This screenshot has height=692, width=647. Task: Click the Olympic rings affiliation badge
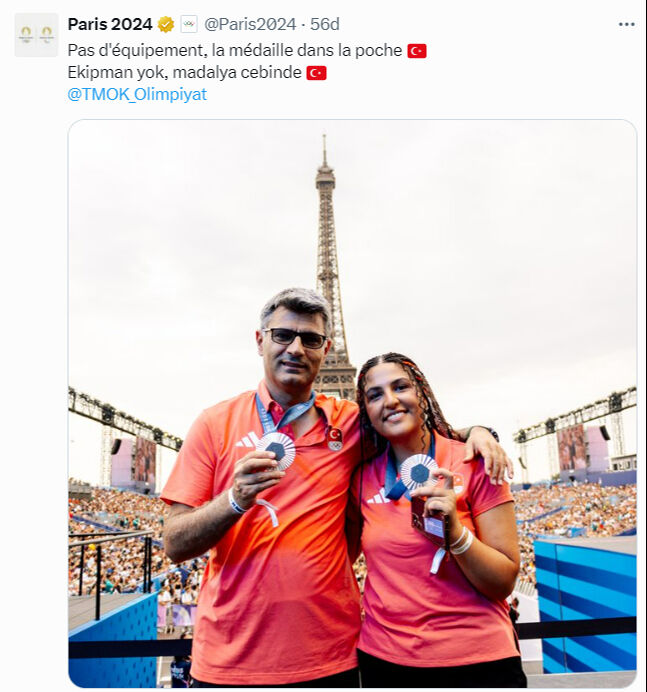click(x=189, y=24)
